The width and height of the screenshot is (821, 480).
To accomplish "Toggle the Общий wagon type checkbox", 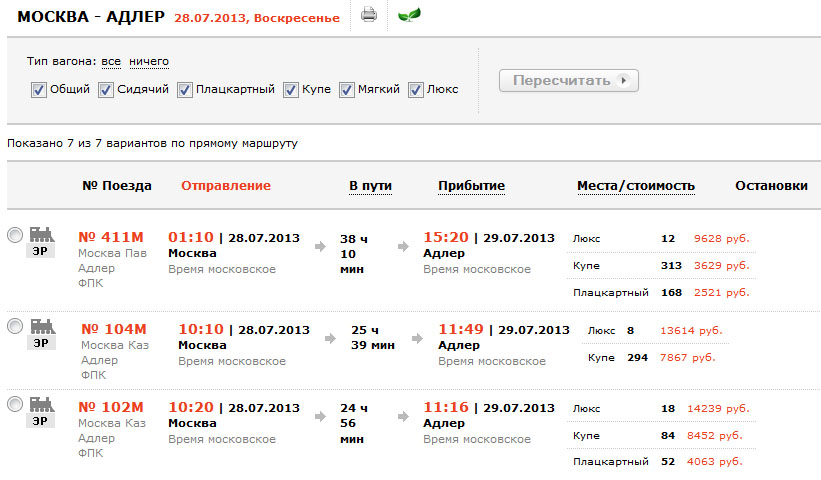I will pos(39,89).
